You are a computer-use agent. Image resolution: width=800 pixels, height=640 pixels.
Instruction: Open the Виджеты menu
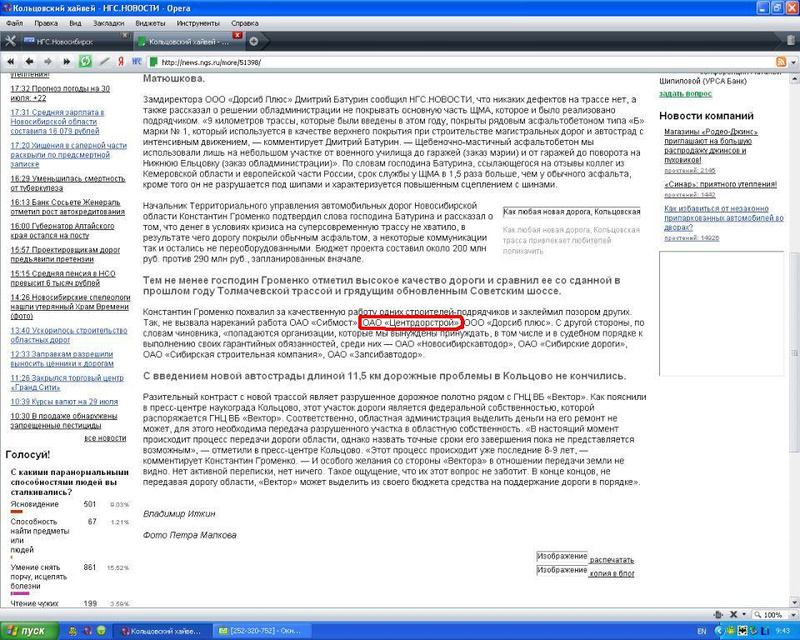click(x=150, y=23)
